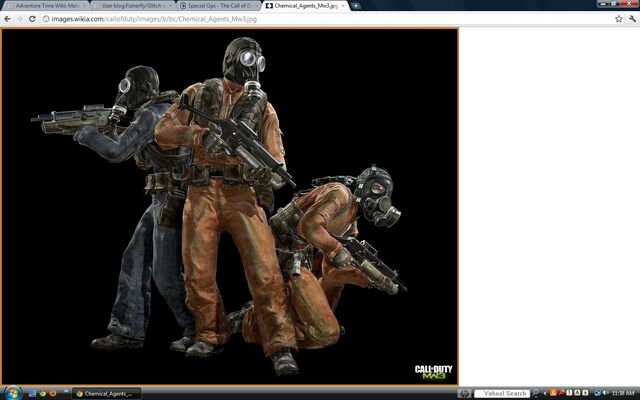The image size is (640, 400).
Task: Close the Special Ops tab
Action: [258, 6]
